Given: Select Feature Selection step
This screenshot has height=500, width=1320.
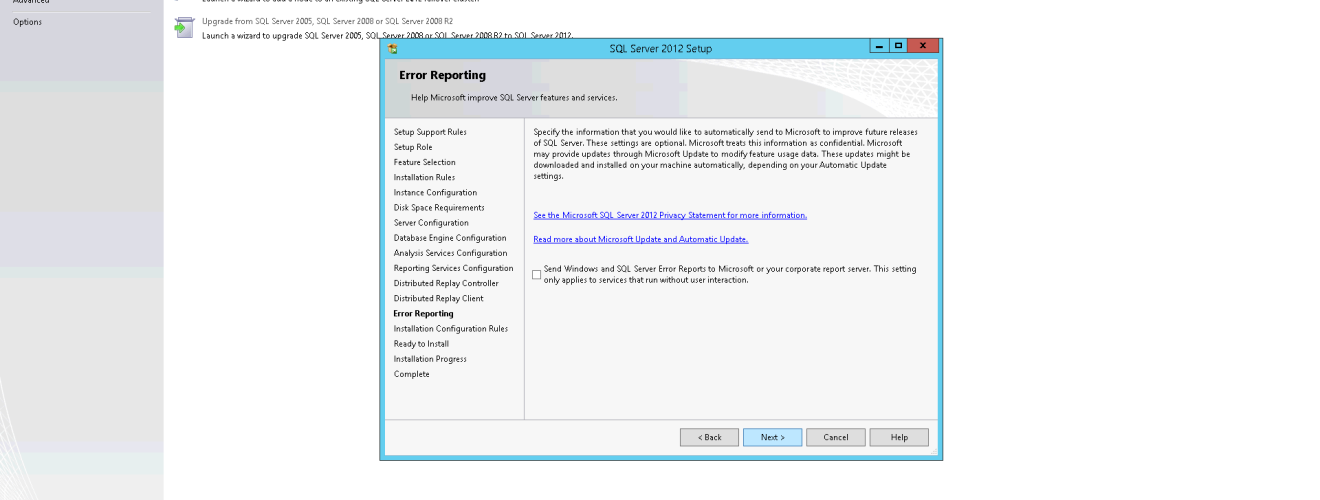Looking at the screenshot, I should click(x=424, y=162).
